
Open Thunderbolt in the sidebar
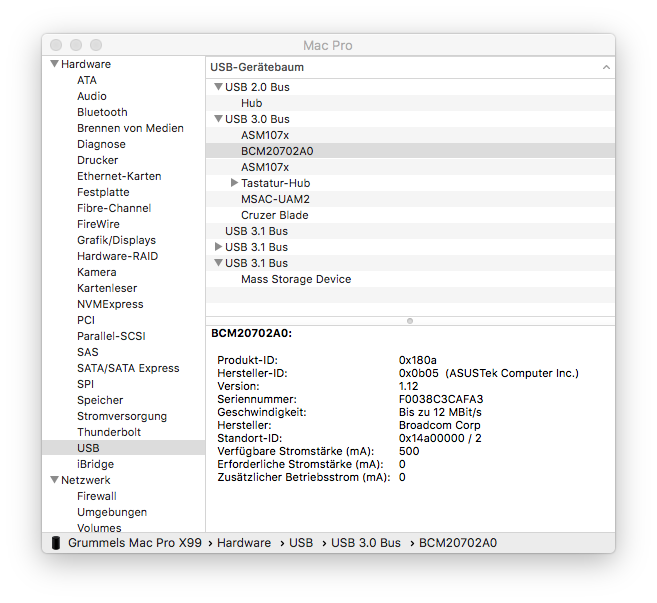pos(109,432)
